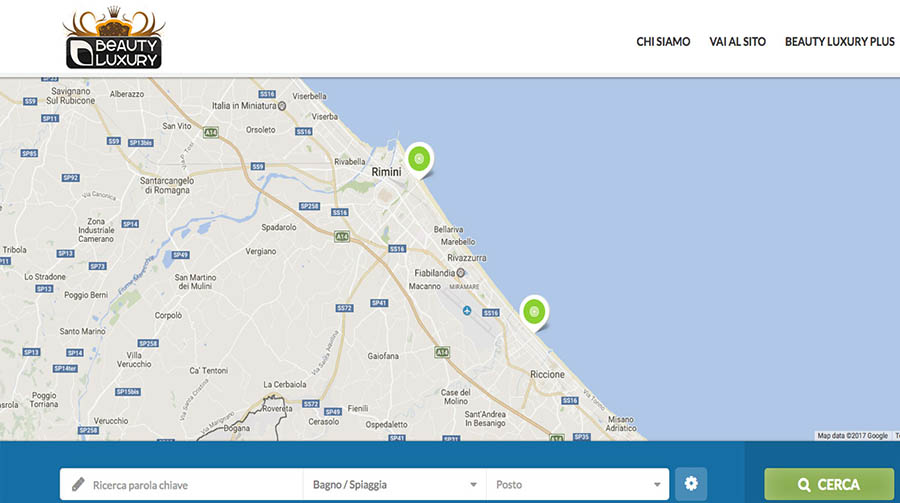Select the green map pin near Riccione

coord(534,313)
